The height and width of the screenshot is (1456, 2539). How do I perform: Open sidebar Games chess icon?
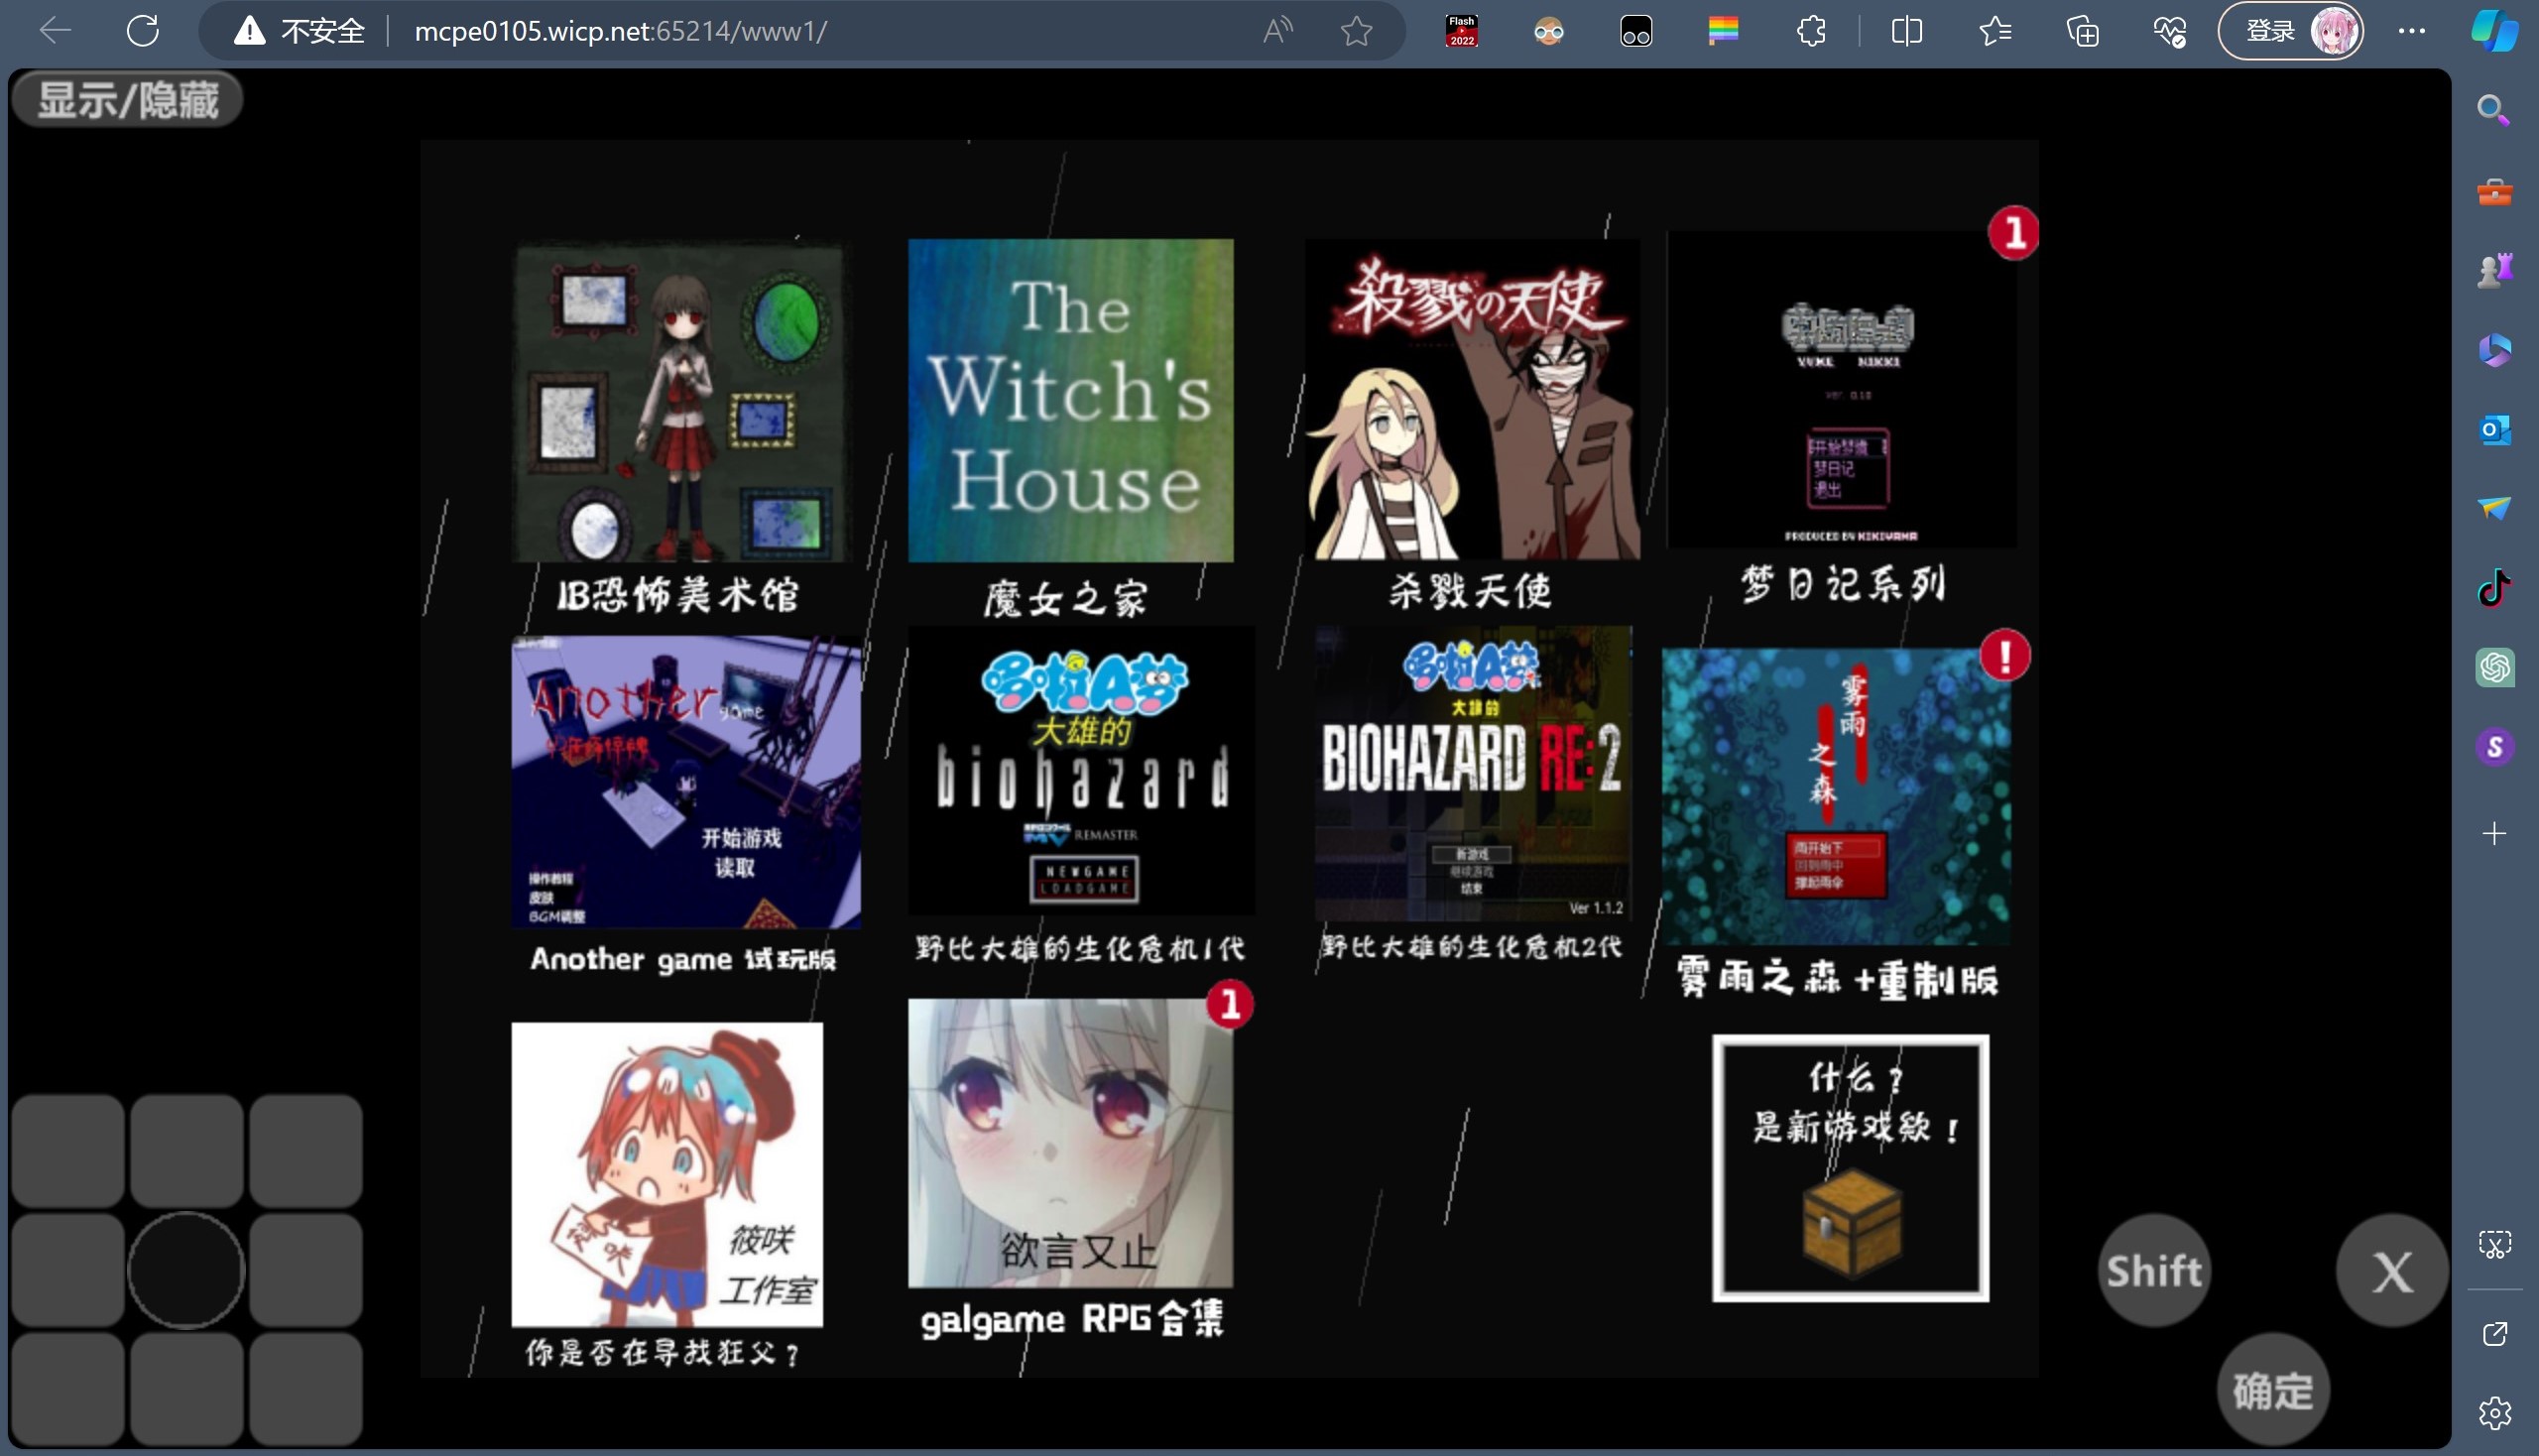coord(2494,270)
